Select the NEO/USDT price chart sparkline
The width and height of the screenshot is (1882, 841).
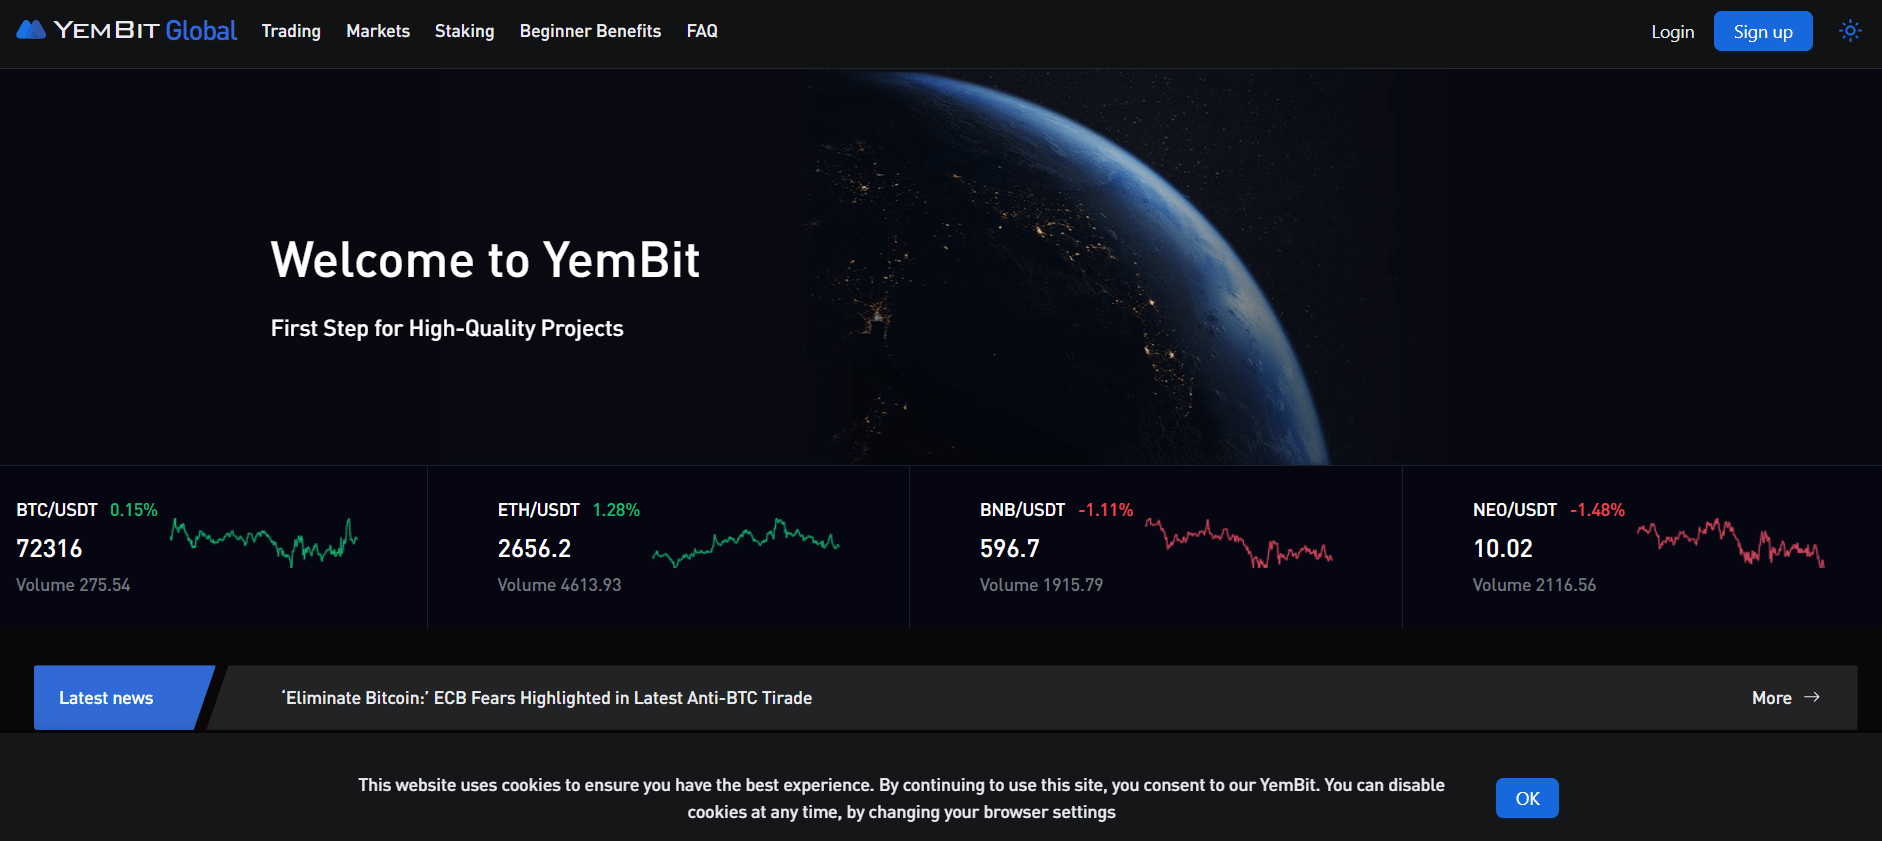coord(1729,542)
